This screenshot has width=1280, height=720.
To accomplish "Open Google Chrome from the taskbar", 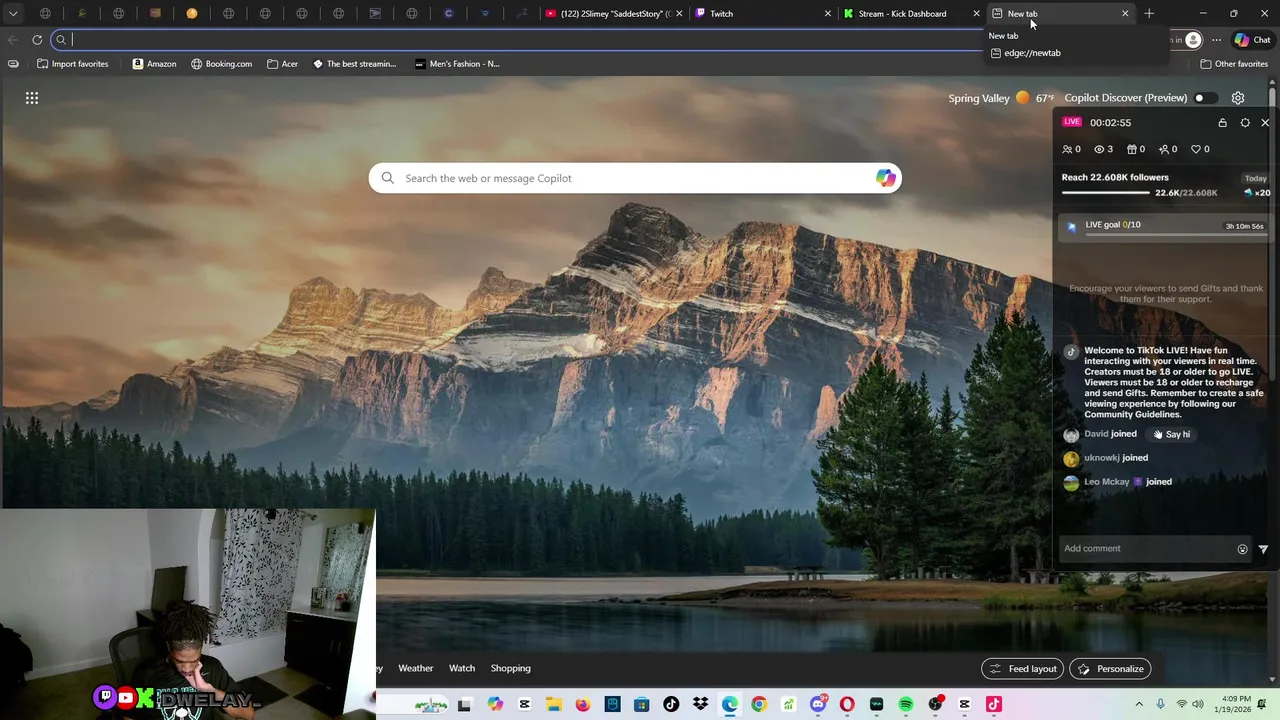I will [x=759, y=704].
